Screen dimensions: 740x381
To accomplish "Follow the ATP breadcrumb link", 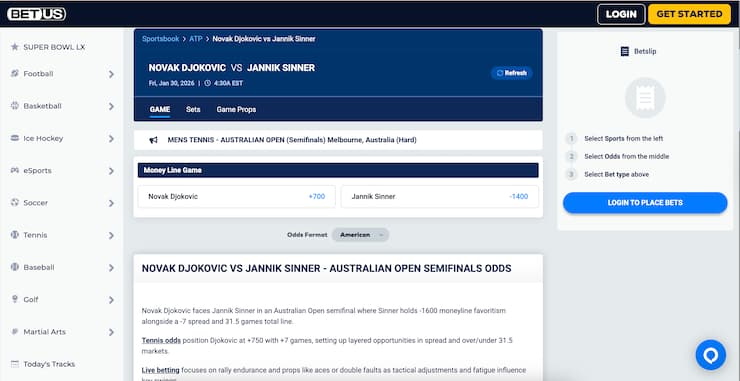I will coord(196,39).
